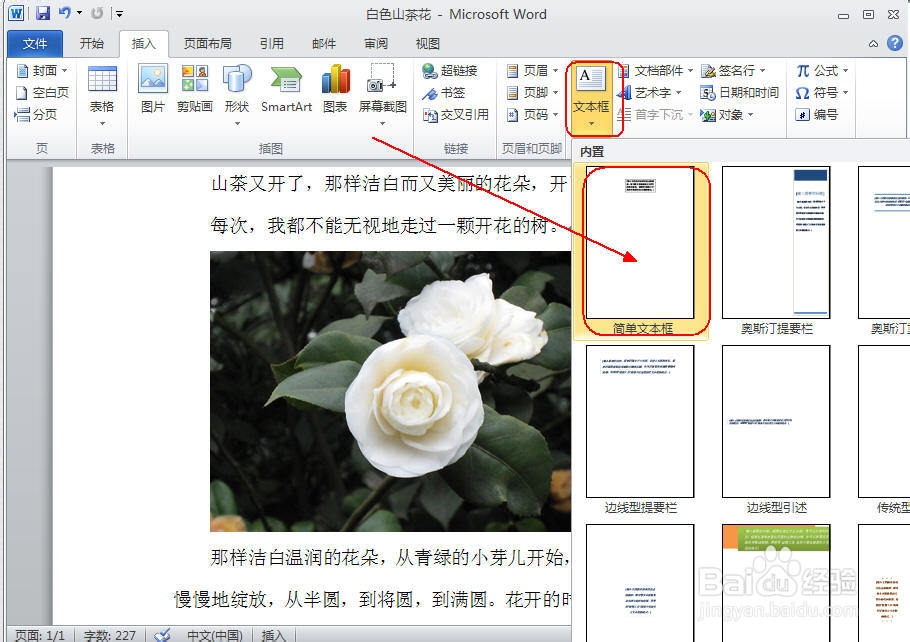The image size is (910, 642).
Task: Toggle 插入 insert/overtype mode in status bar
Action: pos(273,635)
